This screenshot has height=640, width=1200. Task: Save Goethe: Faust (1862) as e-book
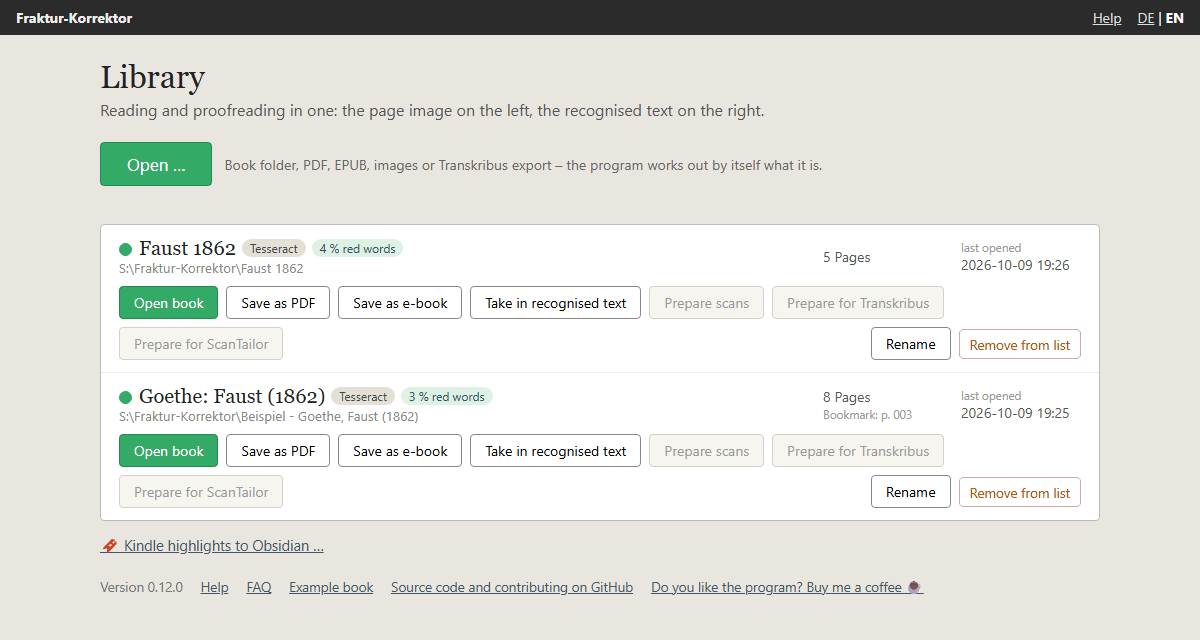(400, 451)
